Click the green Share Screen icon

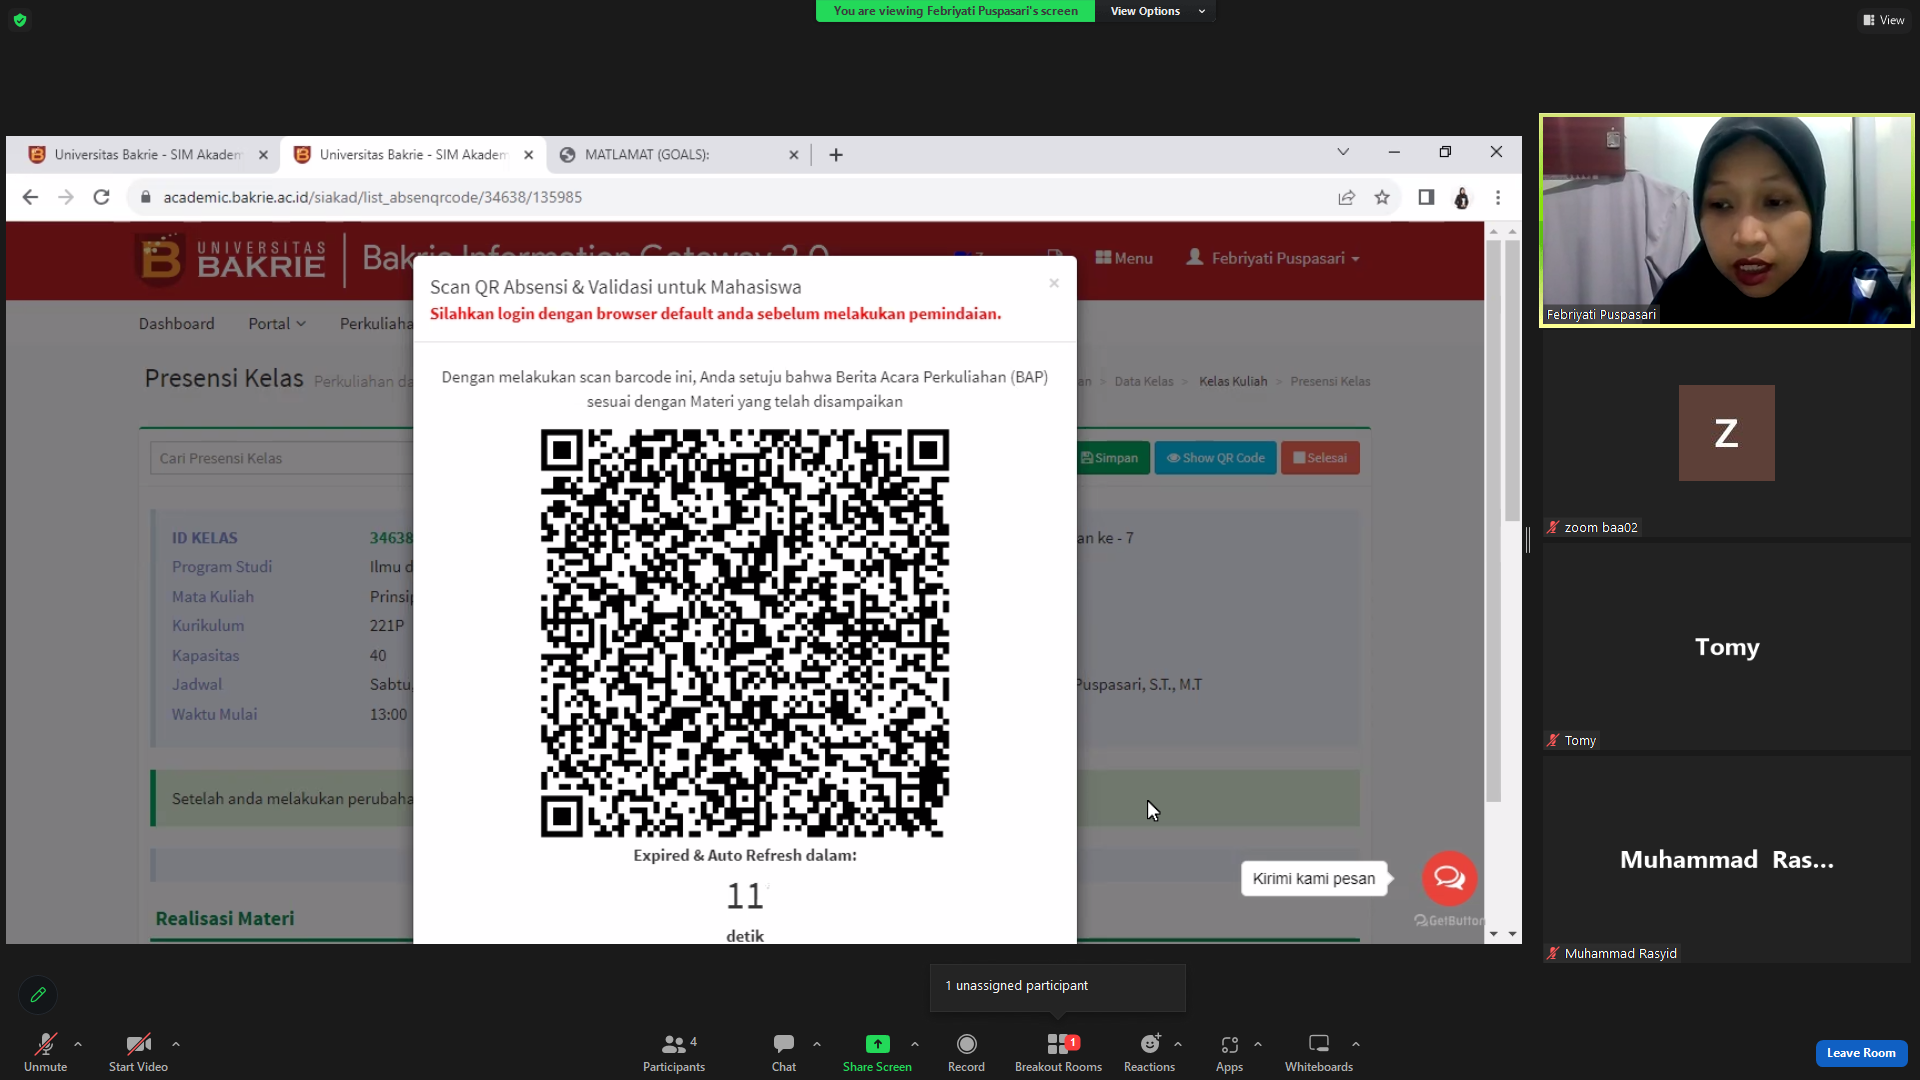[x=877, y=1044]
